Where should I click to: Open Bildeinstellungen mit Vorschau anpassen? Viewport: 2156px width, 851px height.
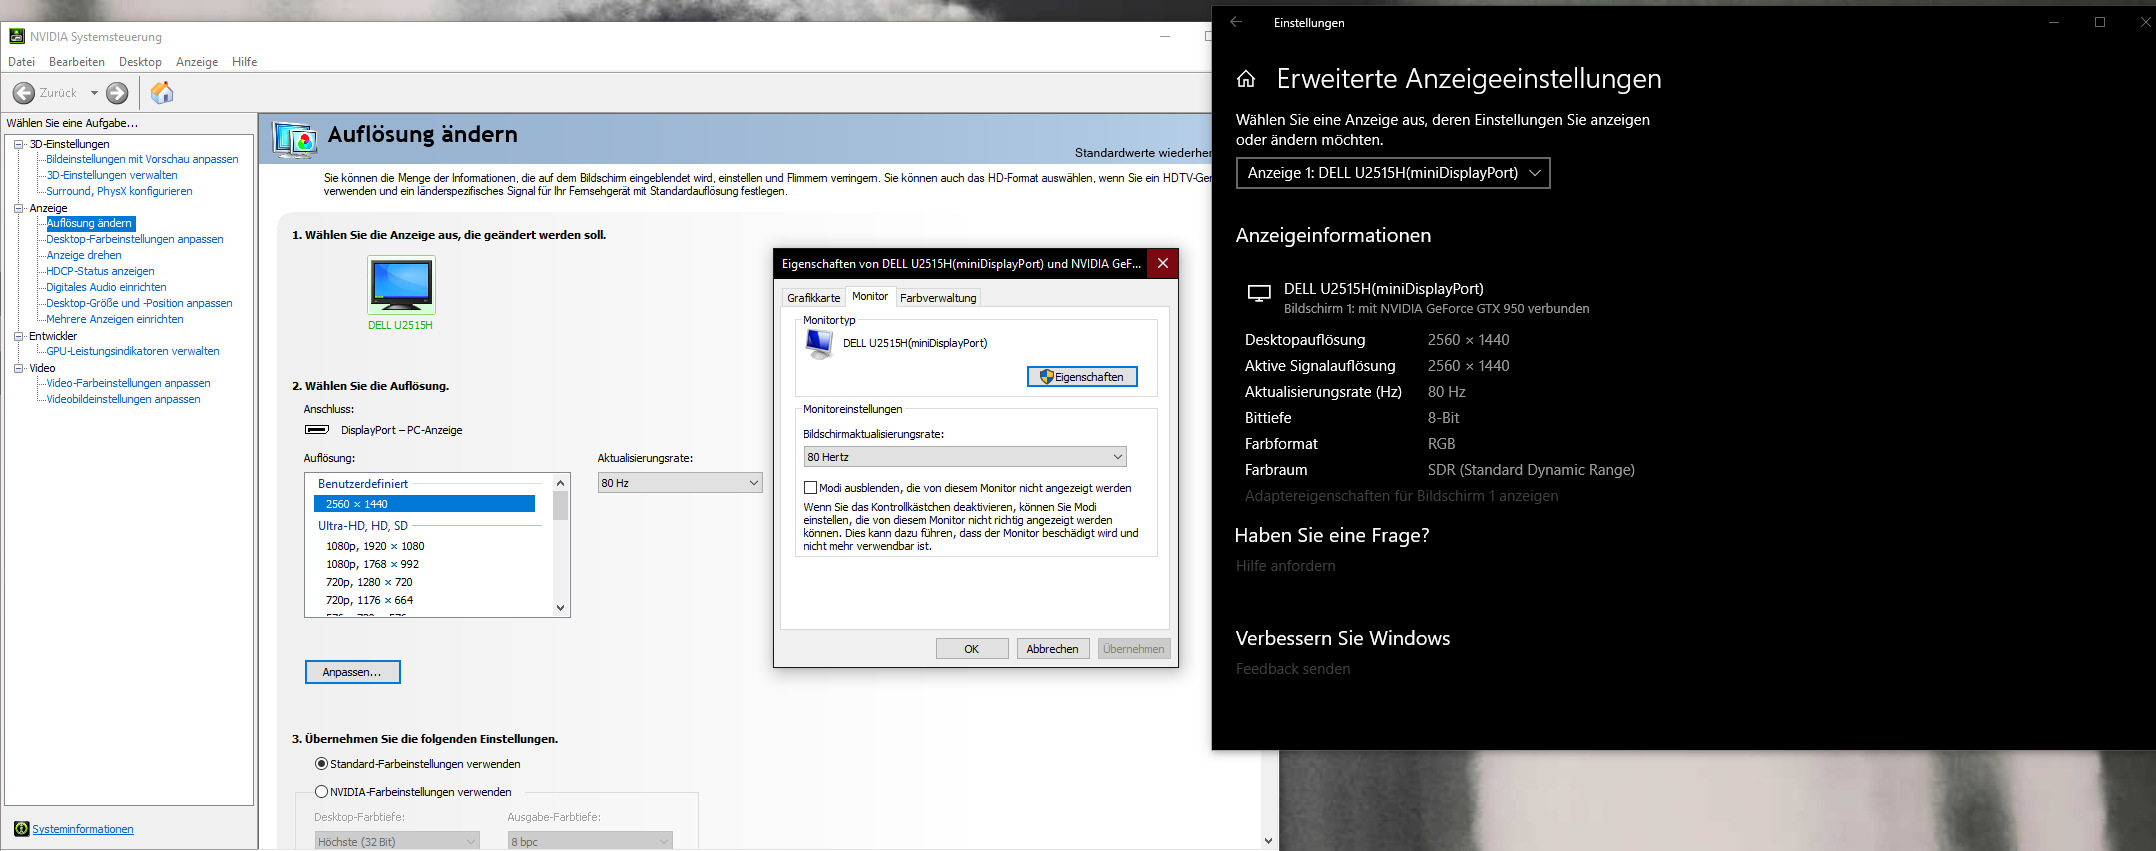(x=142, y=159)
